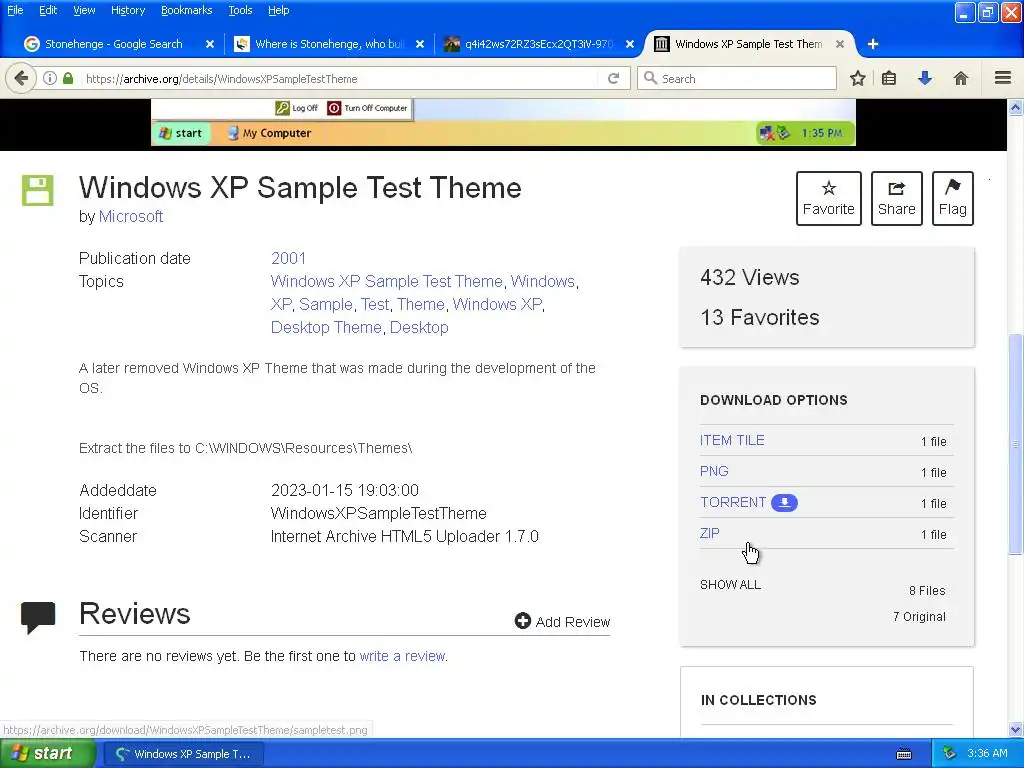This screenshot has height=768, width=1024.
Task: Download the PNG file
Action: click(x=714, y=471)
